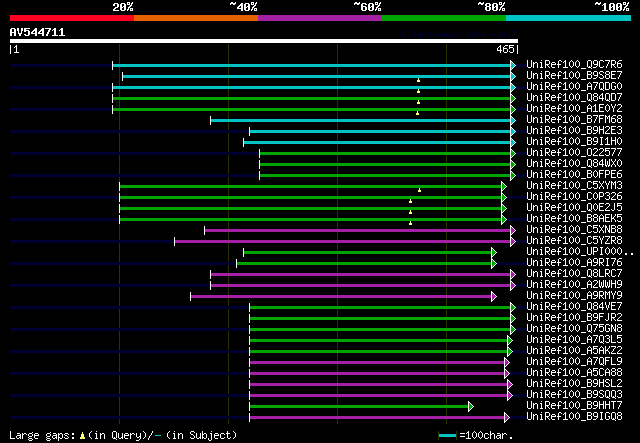Click the UniRef100_A9RMY9 label
640x443 pixels.
574,296
